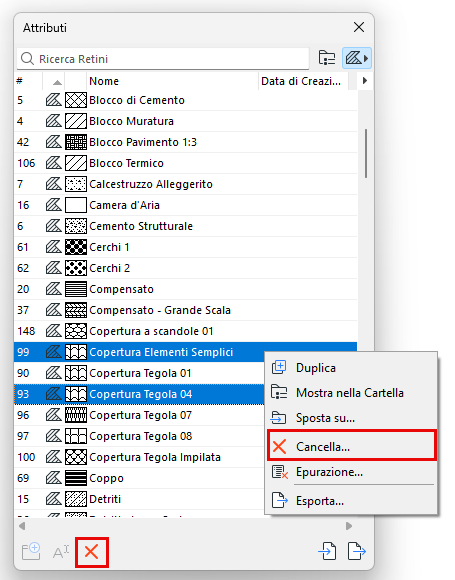Click the import attributes icon
Viewport: 455px width, 580px height.
tap(327, 551)
